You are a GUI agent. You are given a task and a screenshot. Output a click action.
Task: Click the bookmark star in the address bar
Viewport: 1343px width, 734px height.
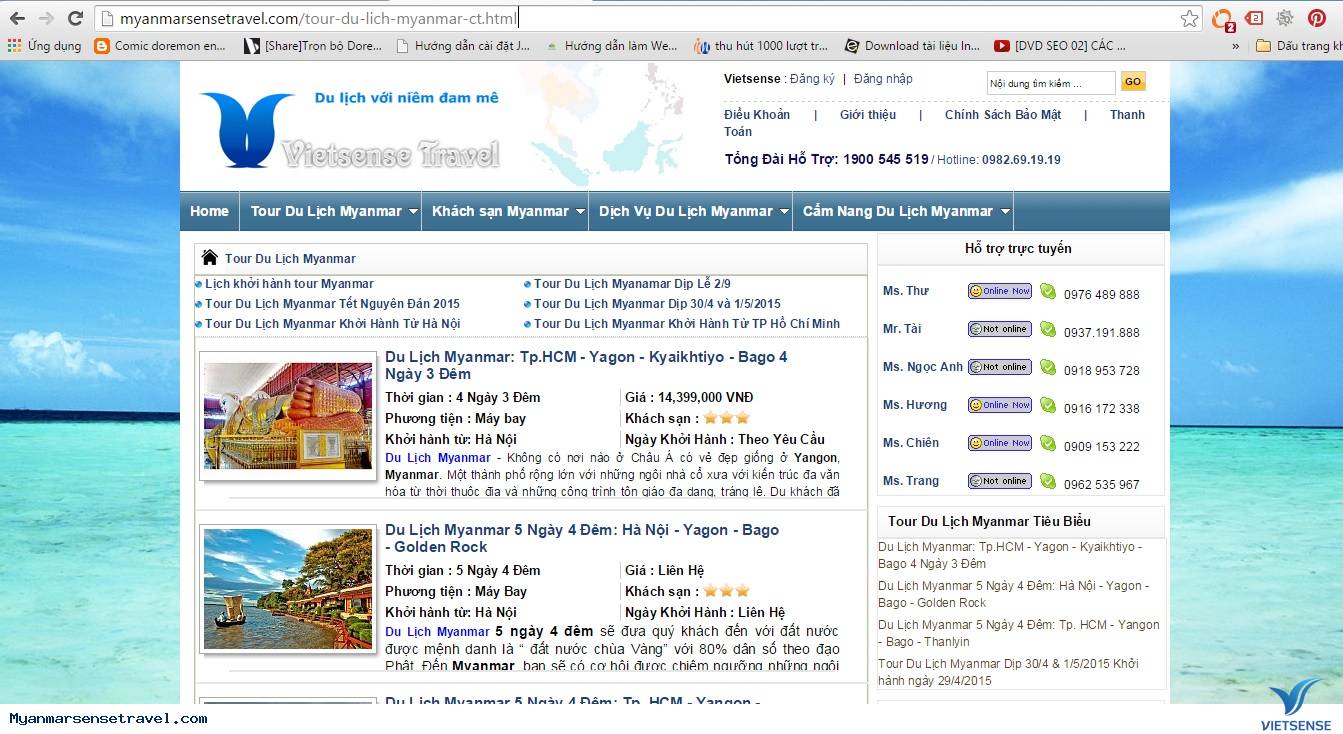coord(1188,17)
